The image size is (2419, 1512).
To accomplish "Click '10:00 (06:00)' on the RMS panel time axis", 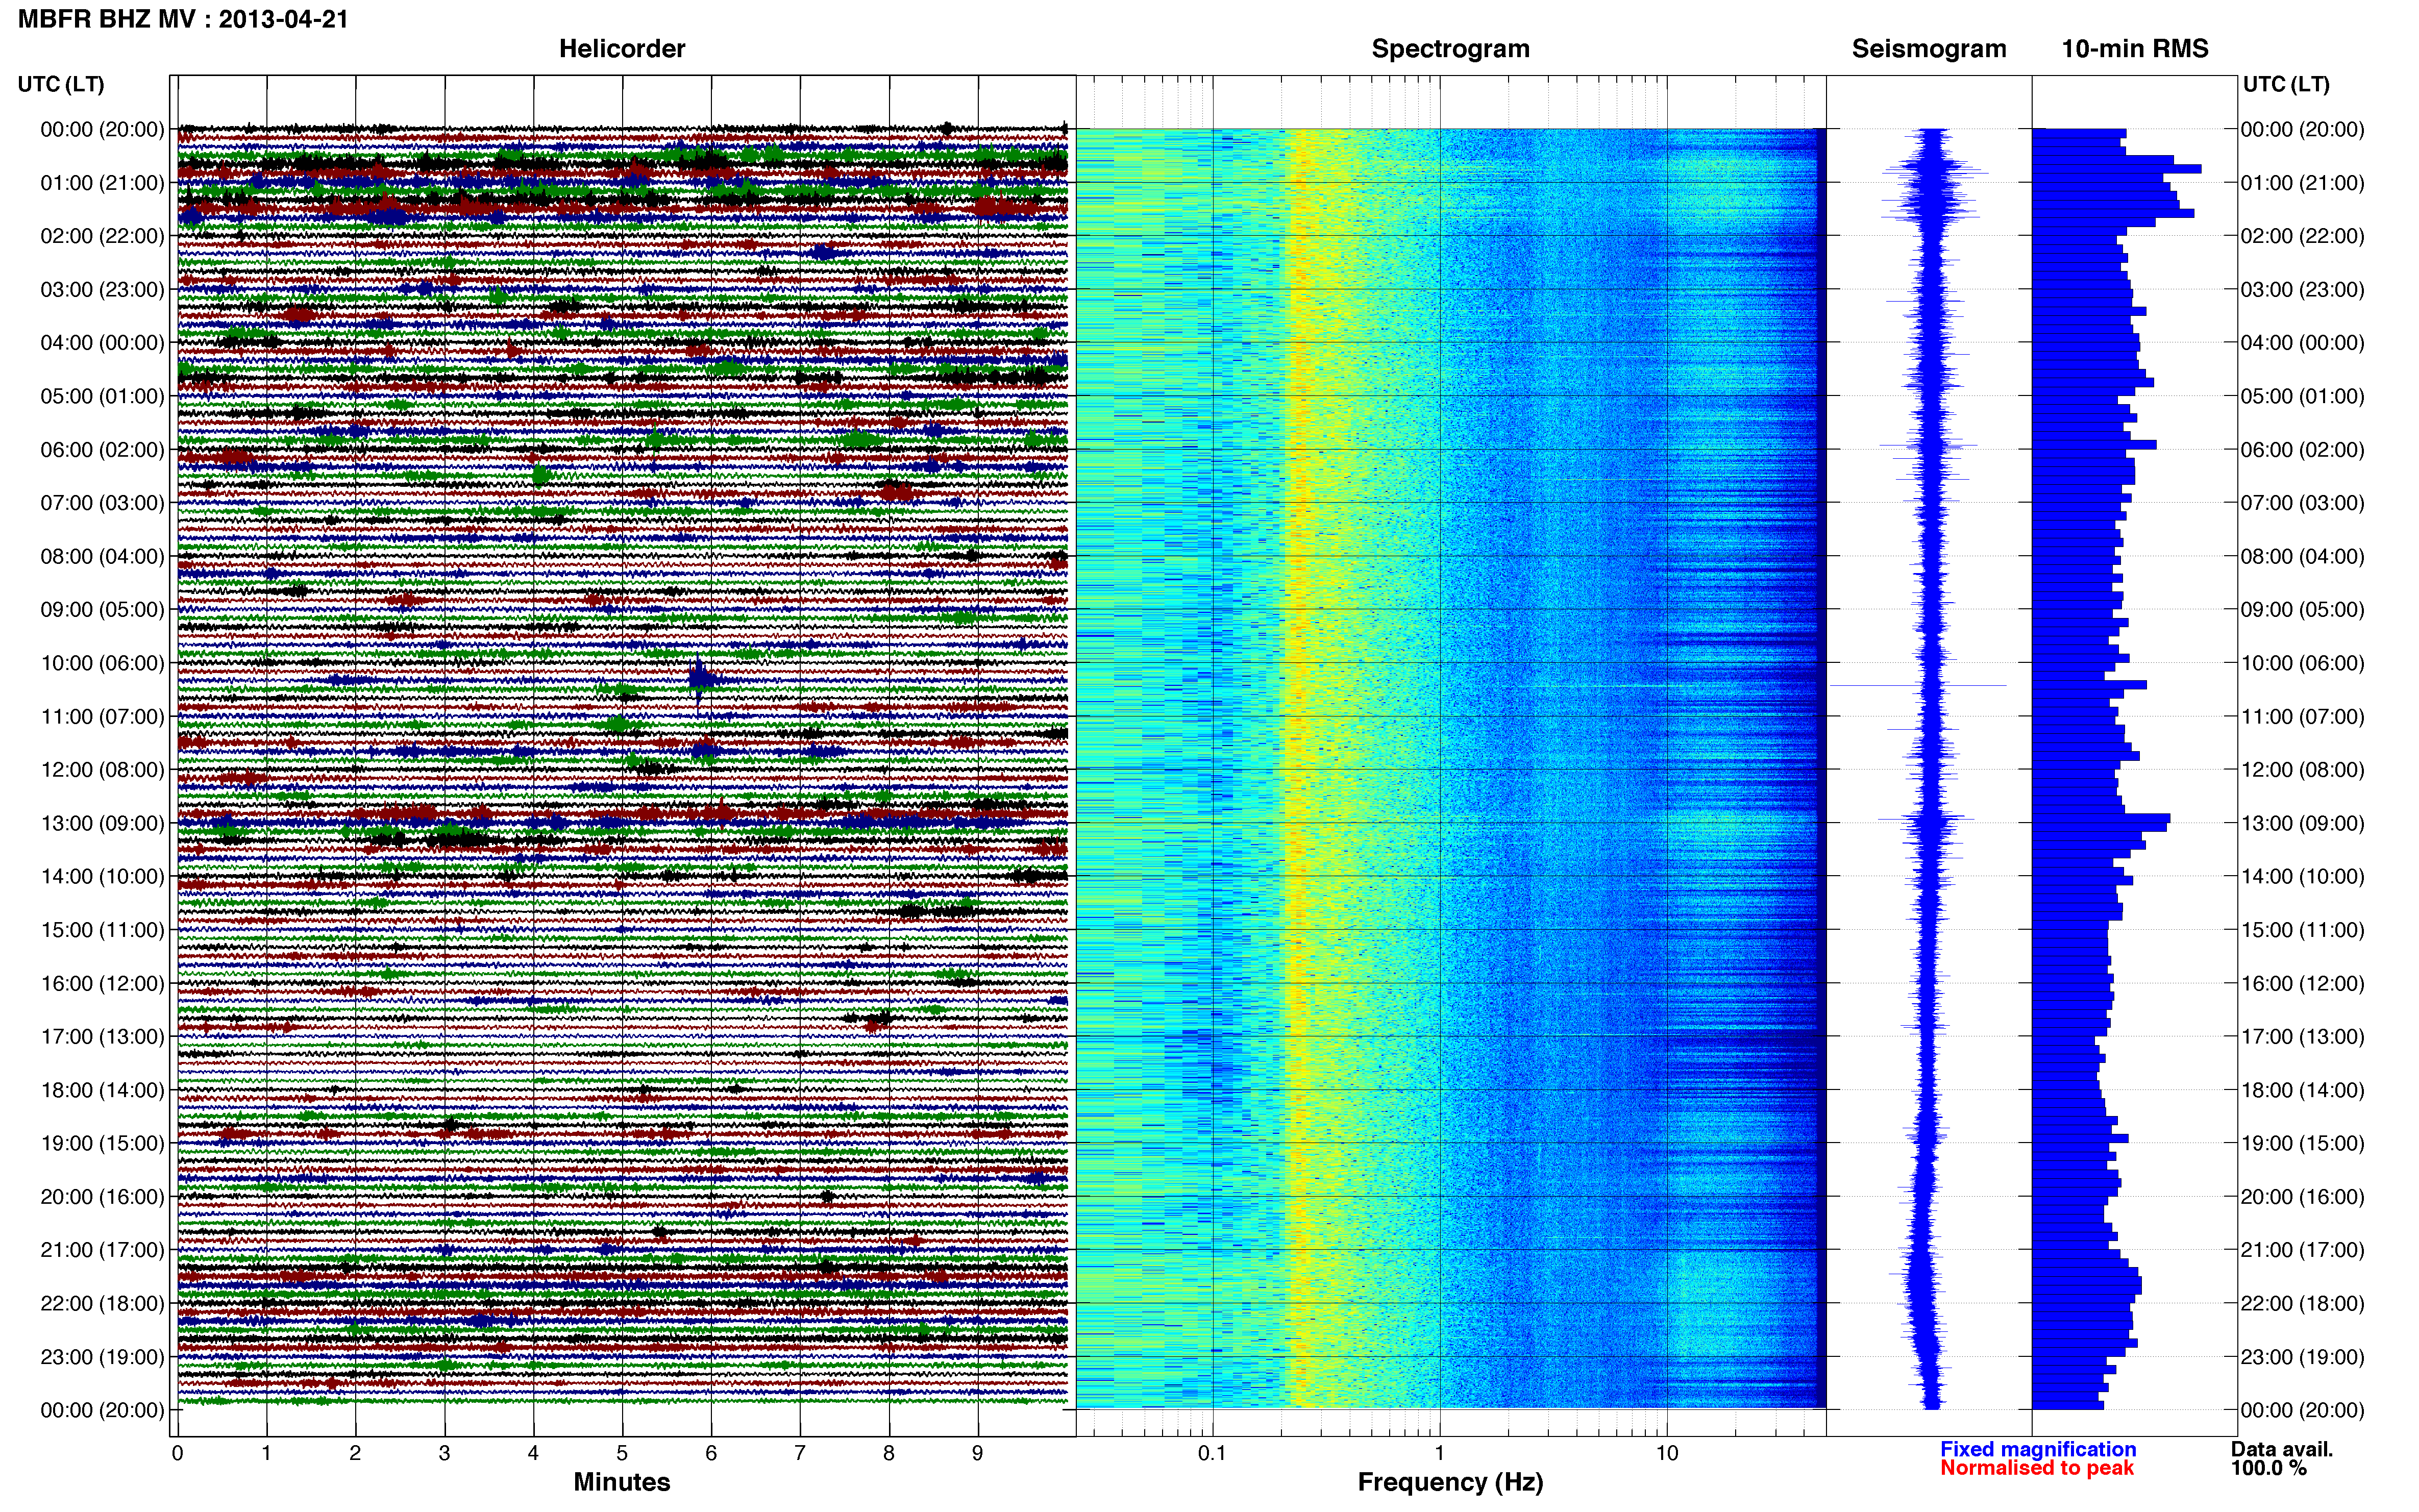I will tap(2302, 663).
